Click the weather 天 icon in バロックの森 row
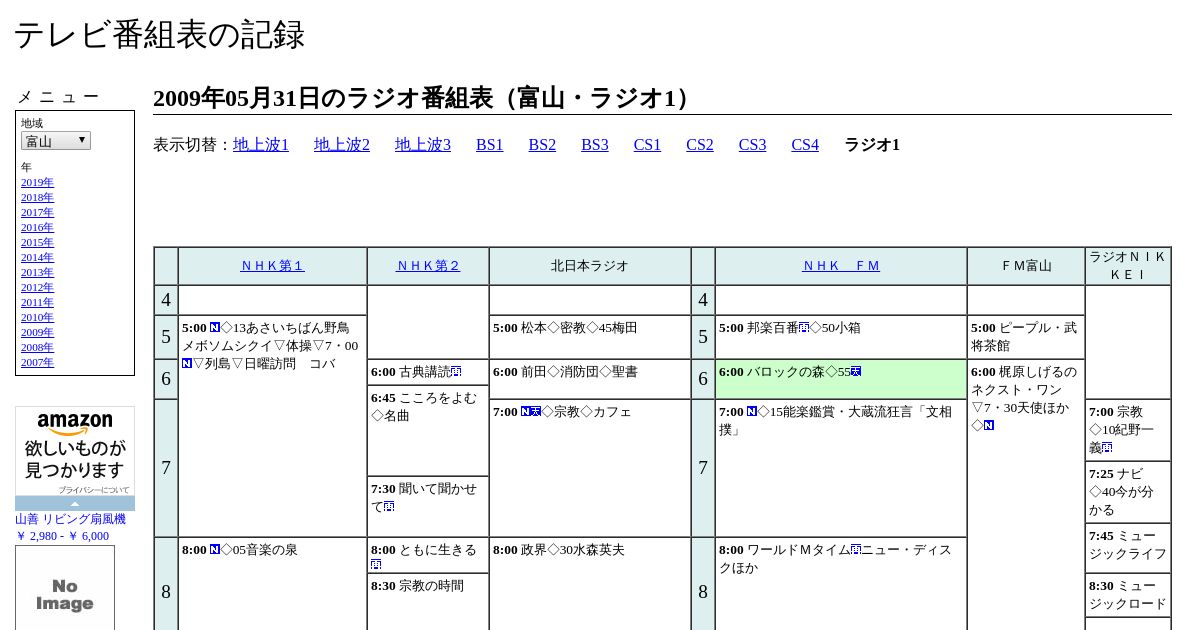This screenshot has width=1200, height=630. [856, 371]
